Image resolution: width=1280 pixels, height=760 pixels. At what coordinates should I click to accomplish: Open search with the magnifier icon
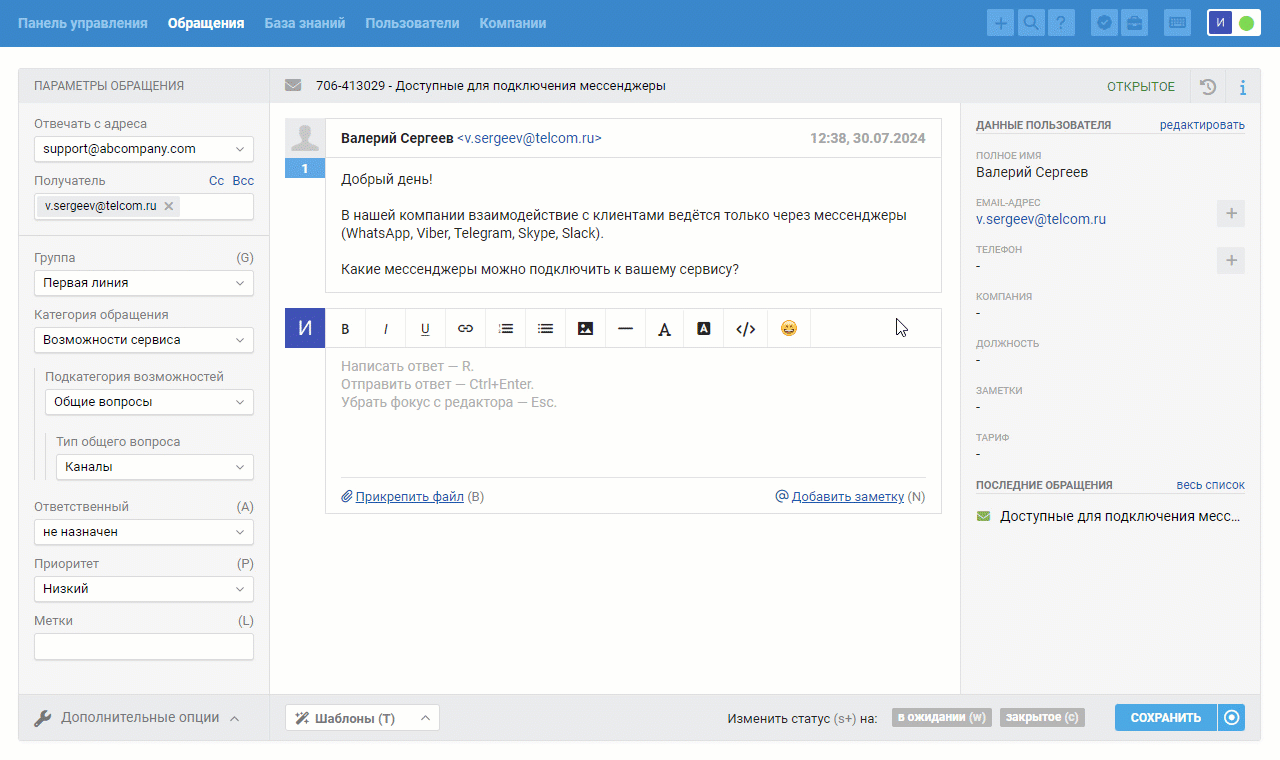(1030, 23)
